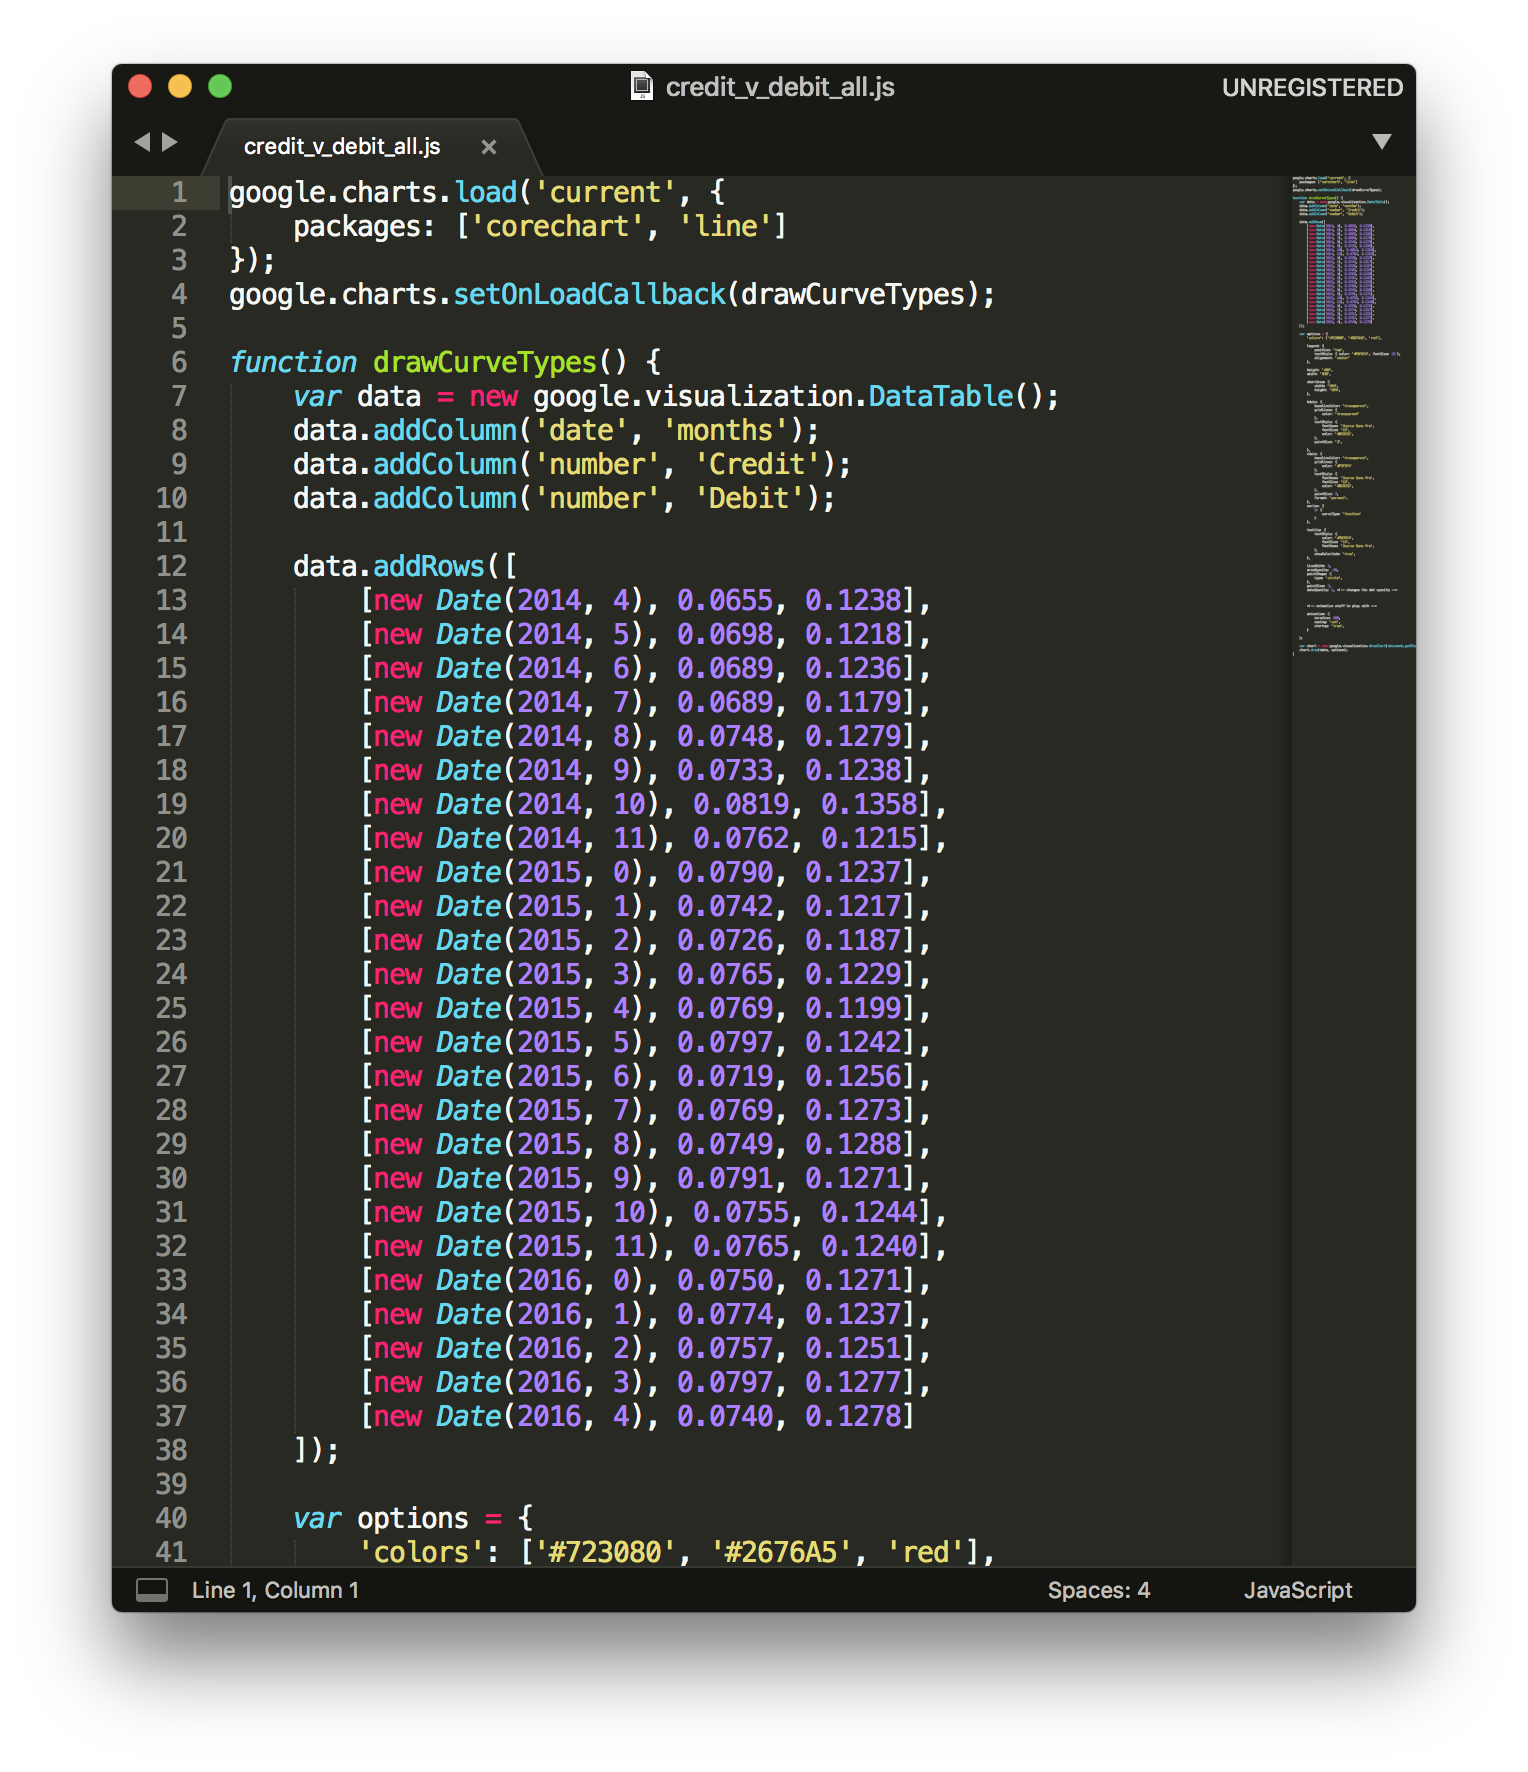The height and width of the screenshot is (1772, 1528).
Task: Click value 0.0655 on line 13
Action: (726, 600)
